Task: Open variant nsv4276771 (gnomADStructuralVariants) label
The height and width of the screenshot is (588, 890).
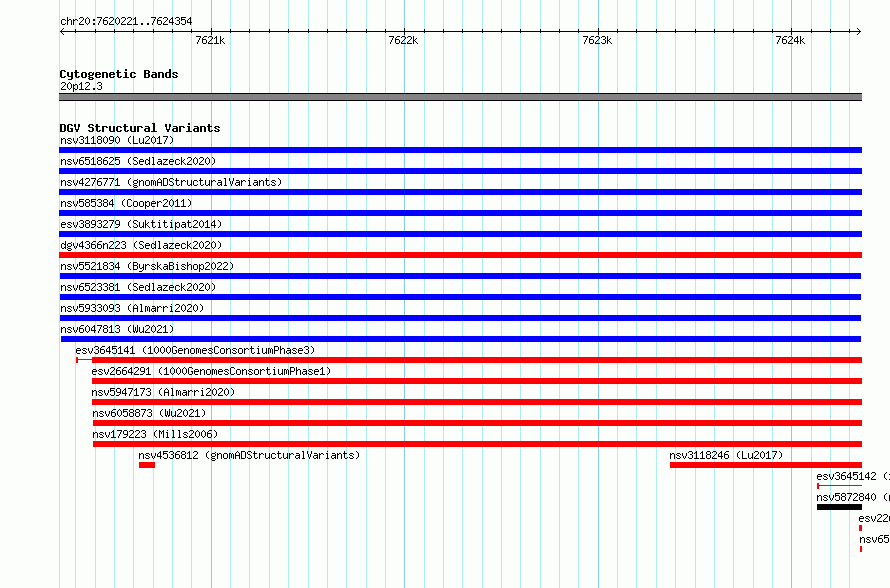Action: click(171, 182)
